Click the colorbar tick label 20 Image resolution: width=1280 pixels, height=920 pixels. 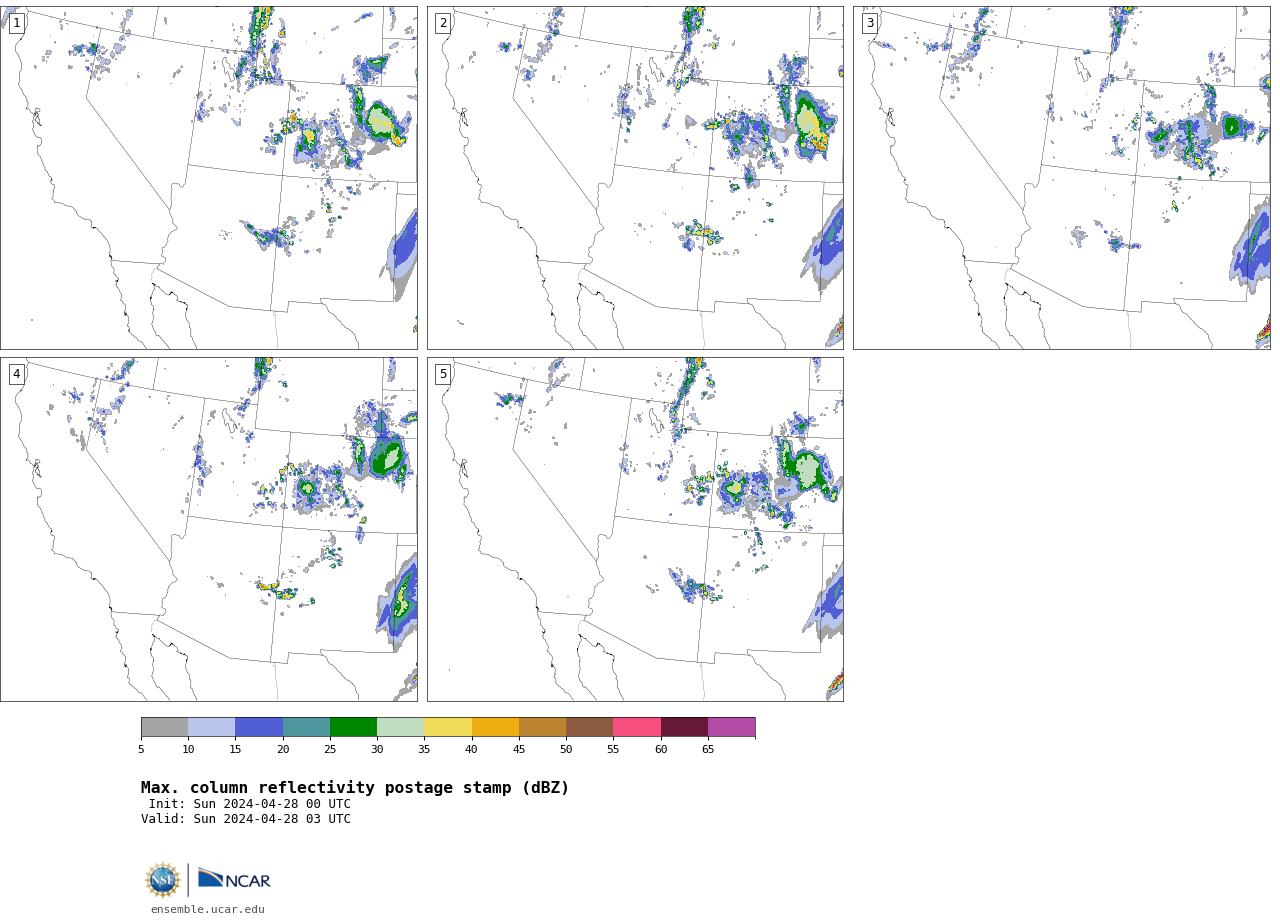pyautogui.click(x=283, y=749)
